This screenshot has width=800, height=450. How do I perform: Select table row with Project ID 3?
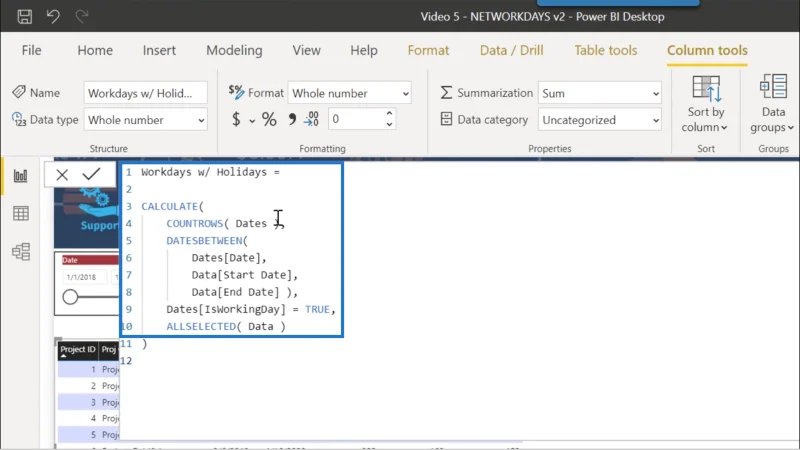88,402
